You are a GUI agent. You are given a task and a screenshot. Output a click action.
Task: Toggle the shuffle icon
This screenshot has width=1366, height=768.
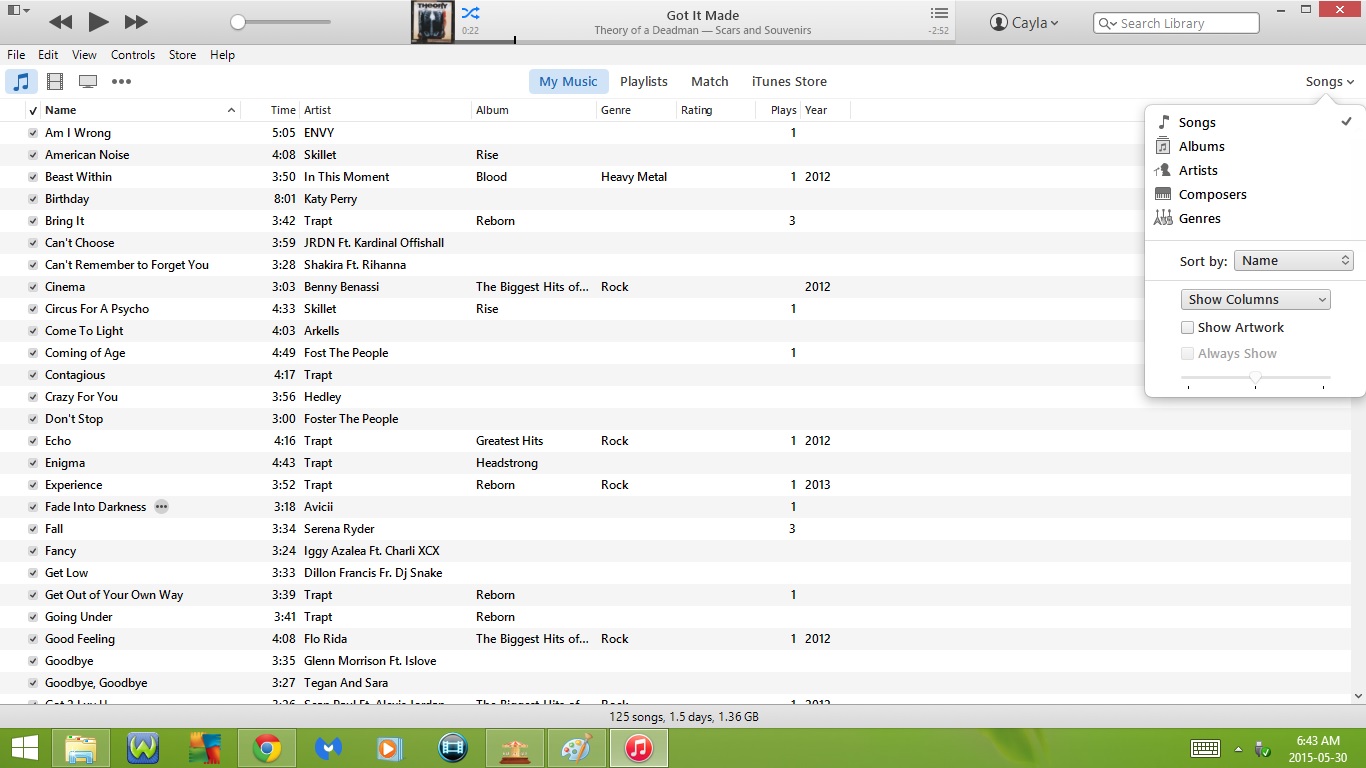470,13
